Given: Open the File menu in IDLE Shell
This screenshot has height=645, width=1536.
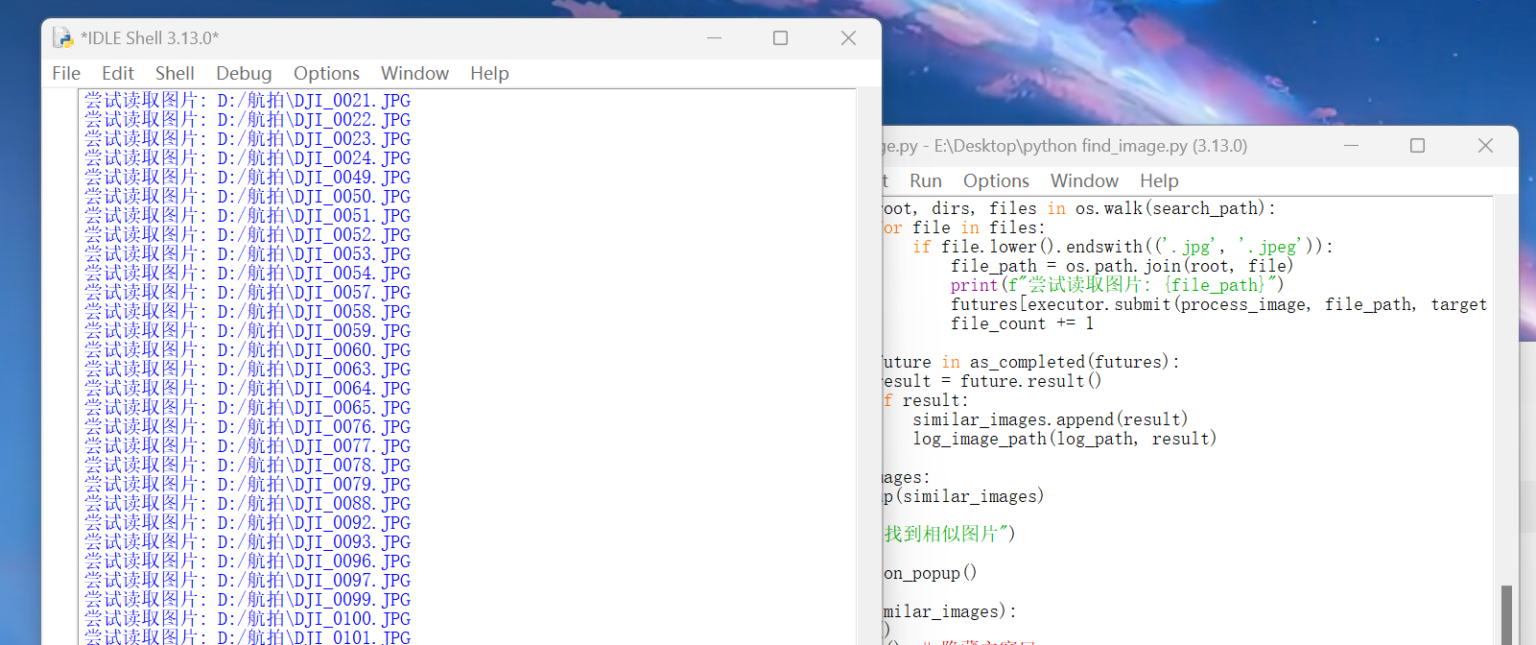Looking at the screenshot, I should click(66, 73).
